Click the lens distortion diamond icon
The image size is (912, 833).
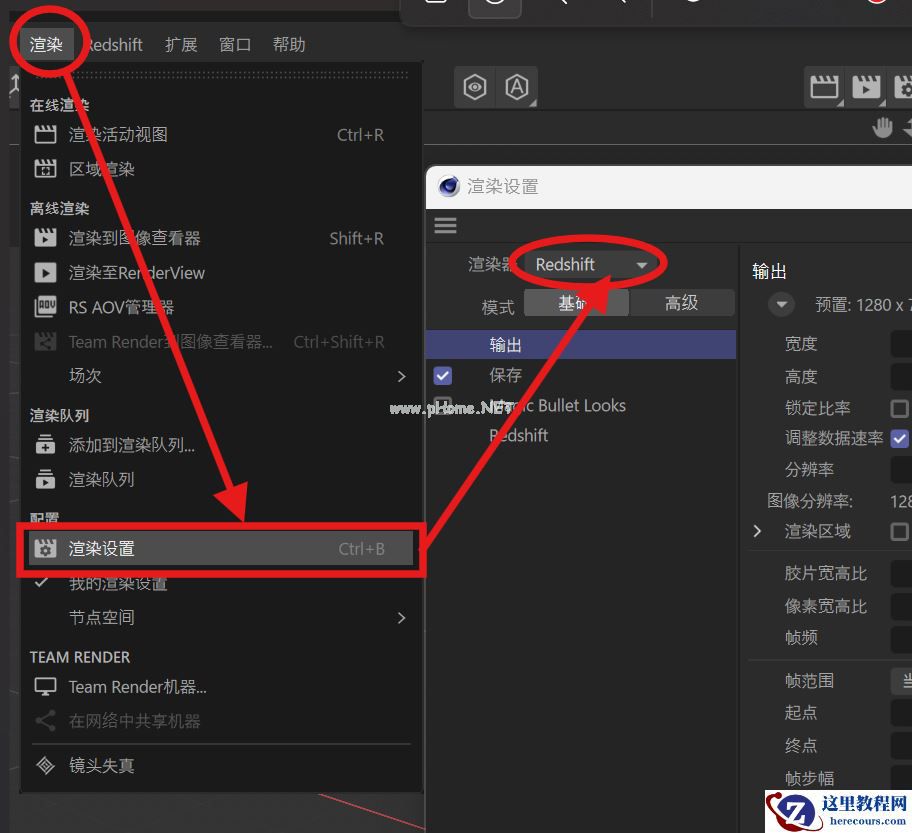point(45,766)
